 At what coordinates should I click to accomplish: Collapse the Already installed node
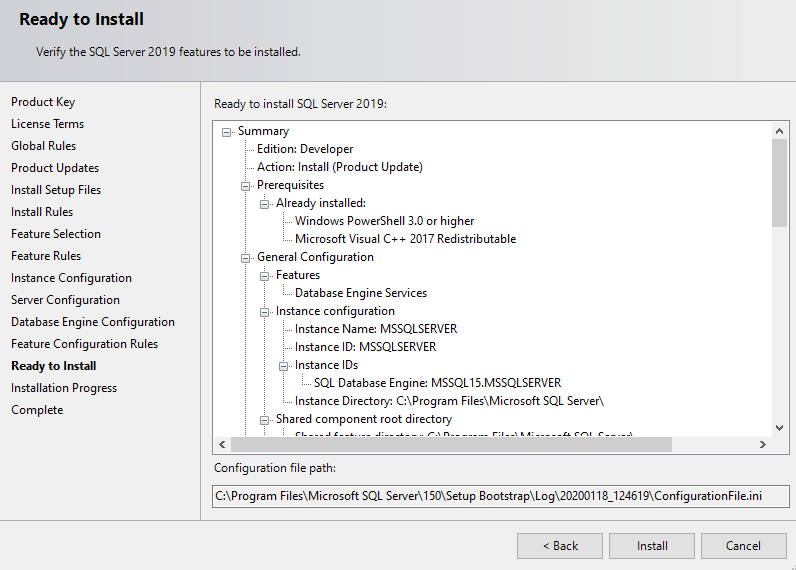pos(266,204)
